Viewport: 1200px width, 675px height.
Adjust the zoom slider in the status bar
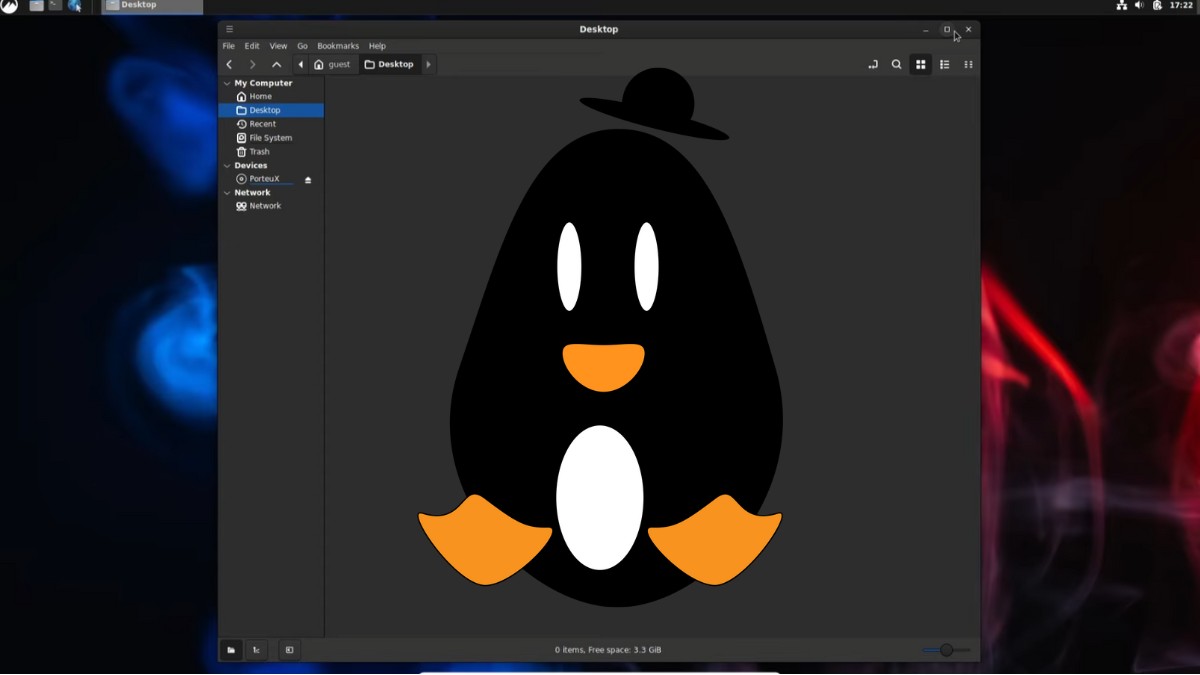(x=944, y=649)
